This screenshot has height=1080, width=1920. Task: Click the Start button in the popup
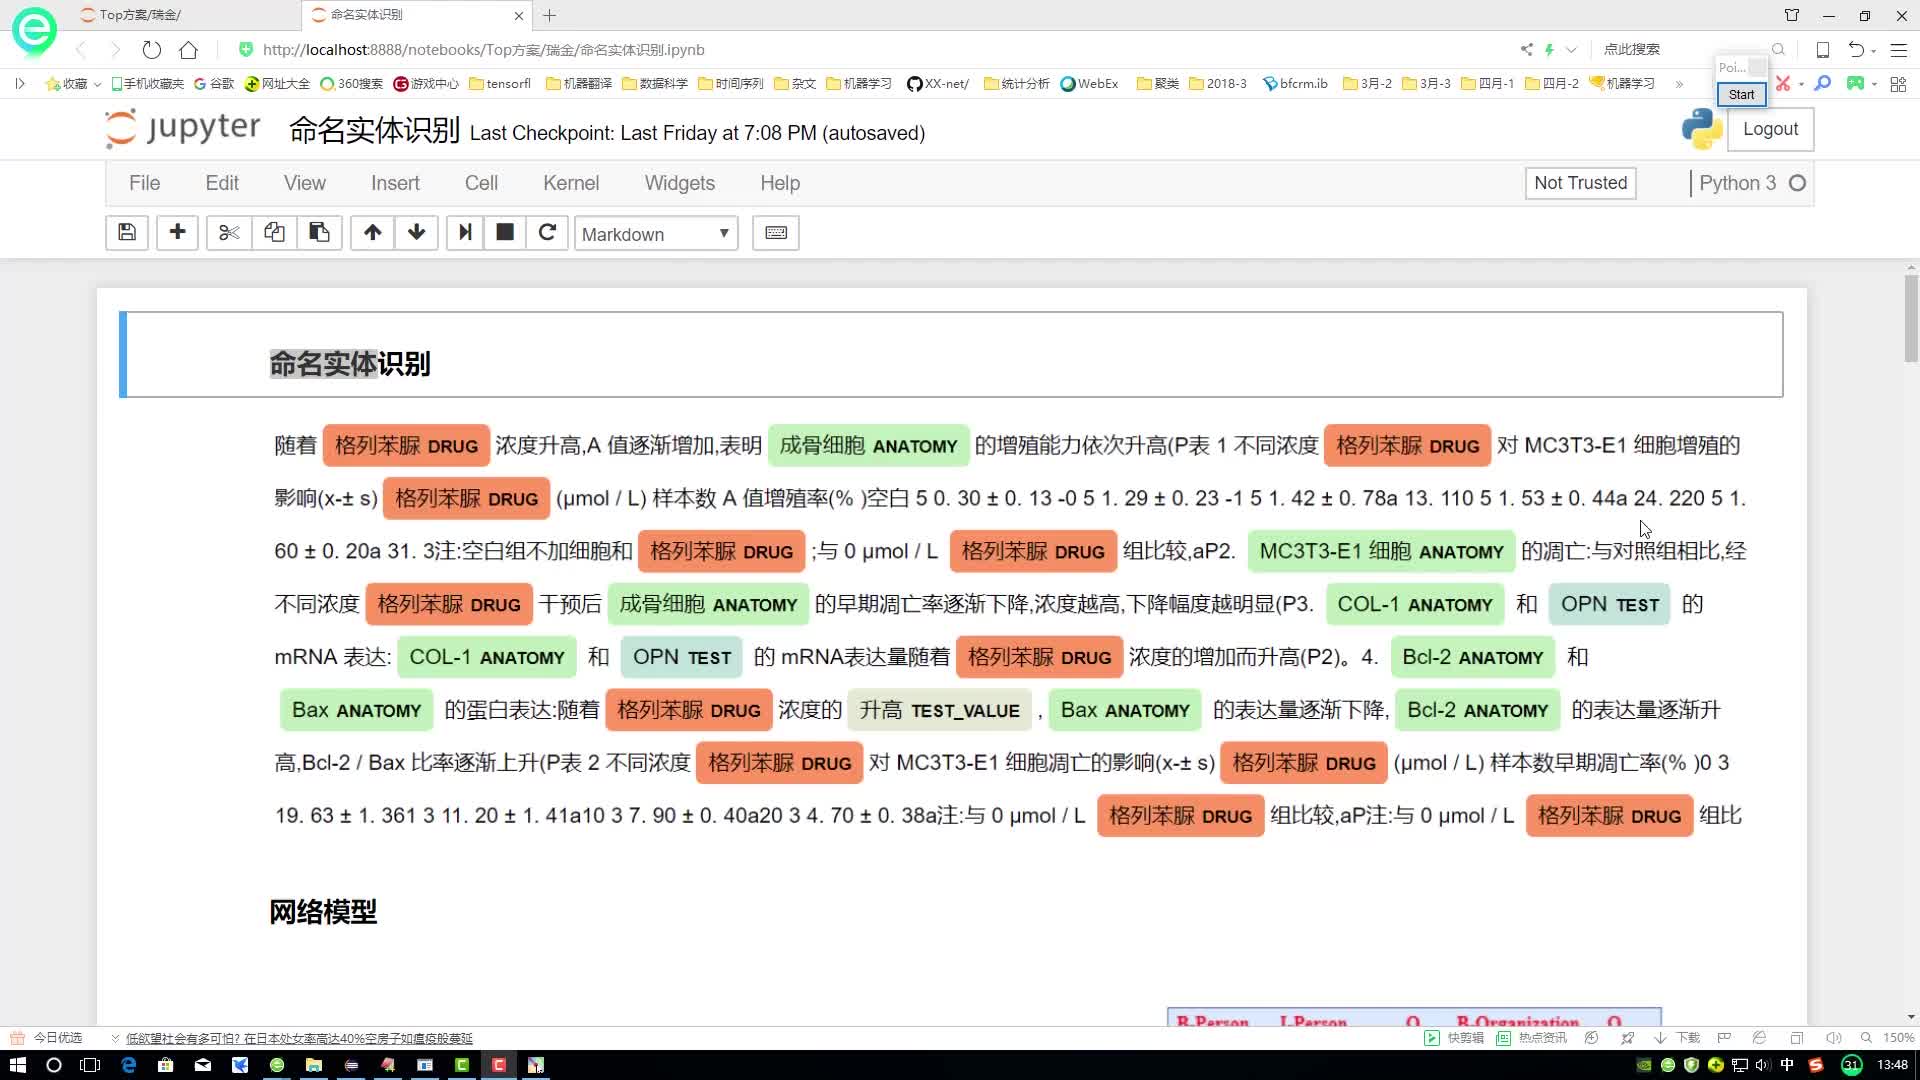point(1741,94)
